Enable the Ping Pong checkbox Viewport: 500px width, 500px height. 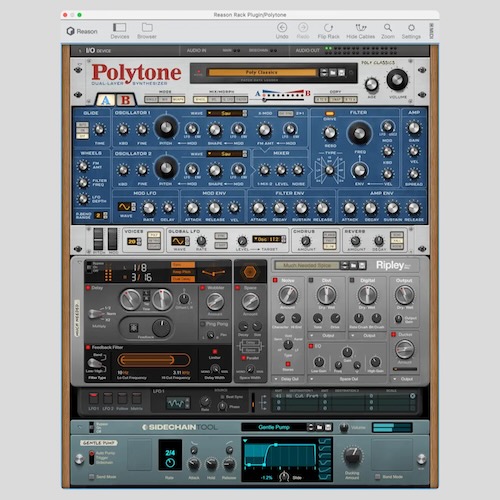pyautogui.click(x=202, y=324)
